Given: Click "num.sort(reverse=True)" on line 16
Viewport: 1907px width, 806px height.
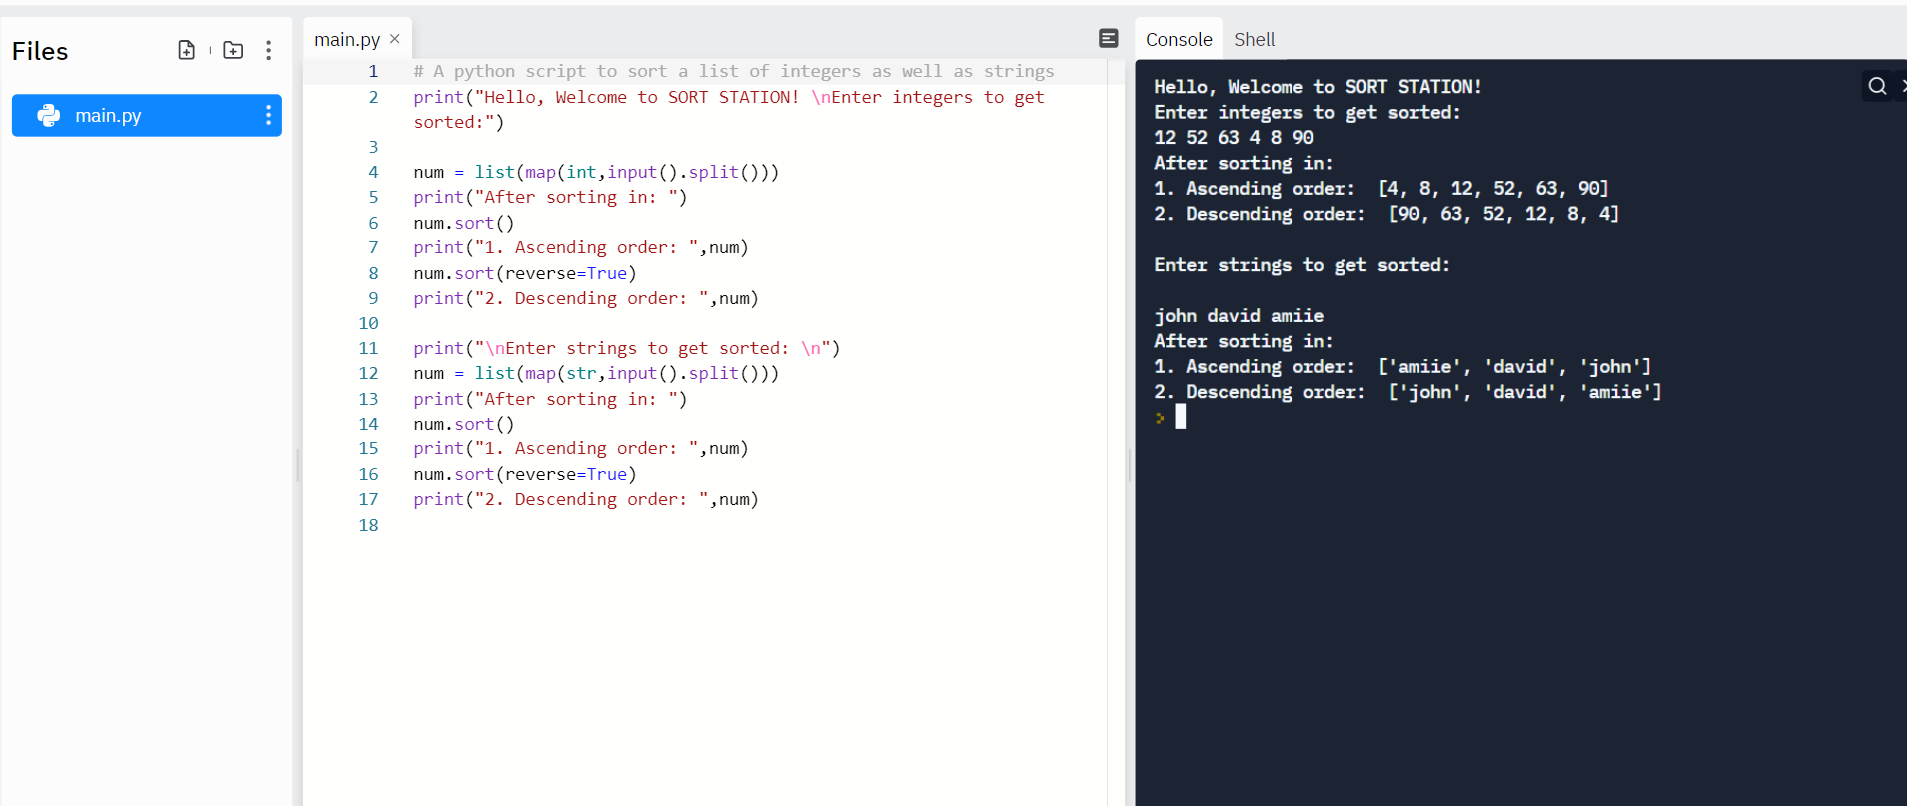Looking at the screenshot, I should [525, 474].
